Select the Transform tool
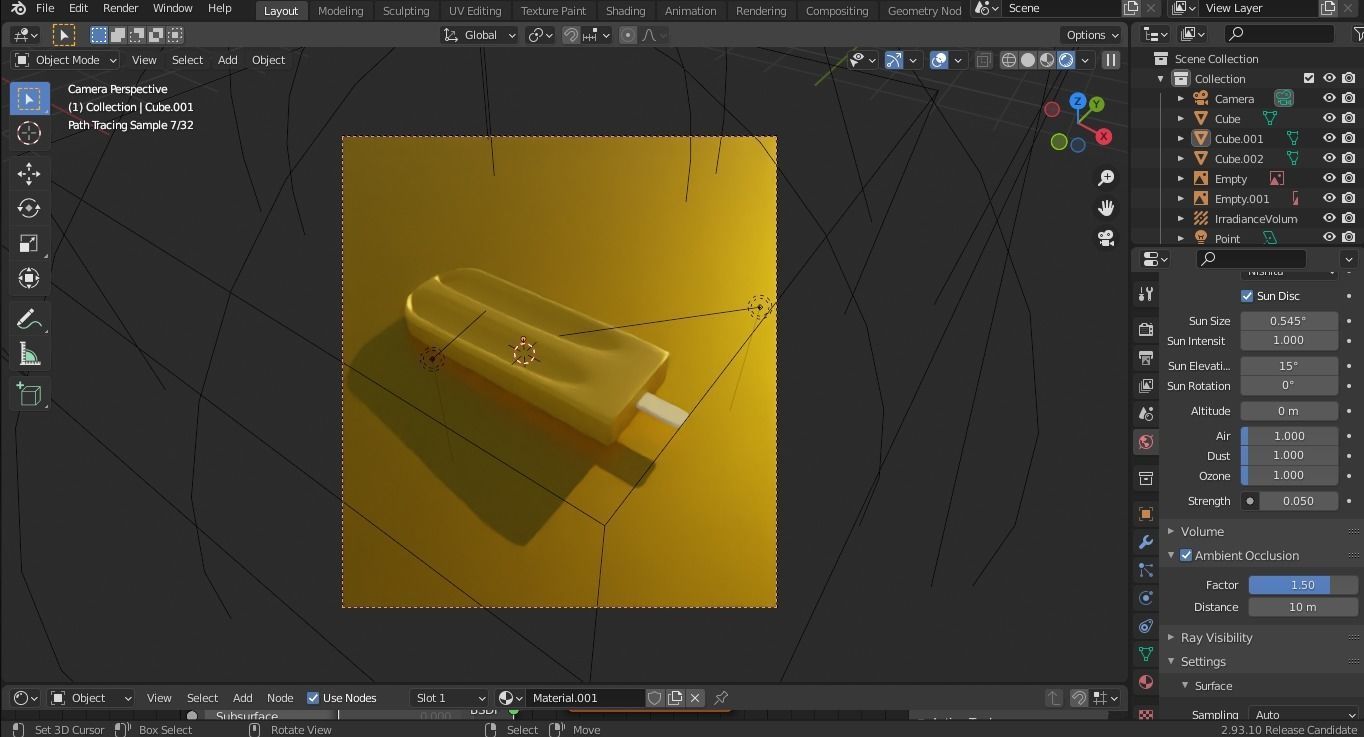 29,278
